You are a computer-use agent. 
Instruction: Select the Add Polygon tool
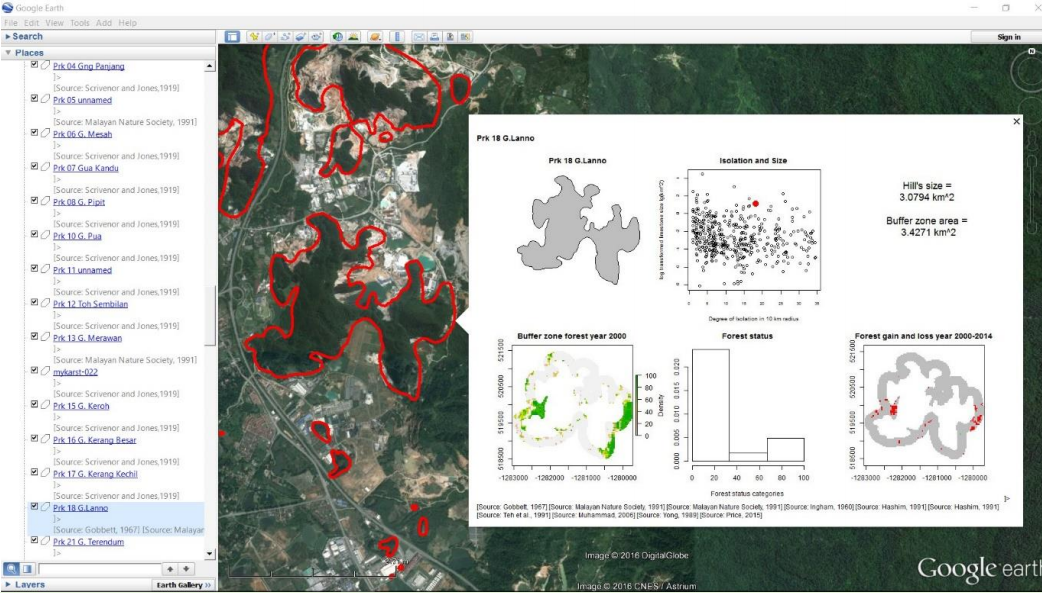pyautogui.click(x=267, y=36)
